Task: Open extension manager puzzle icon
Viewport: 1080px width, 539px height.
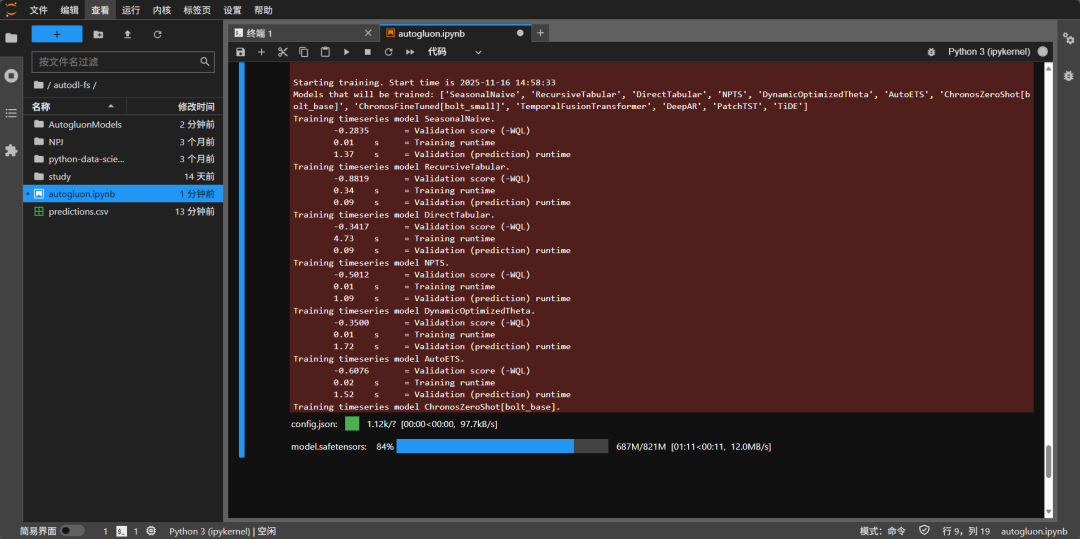Action: 11,150
